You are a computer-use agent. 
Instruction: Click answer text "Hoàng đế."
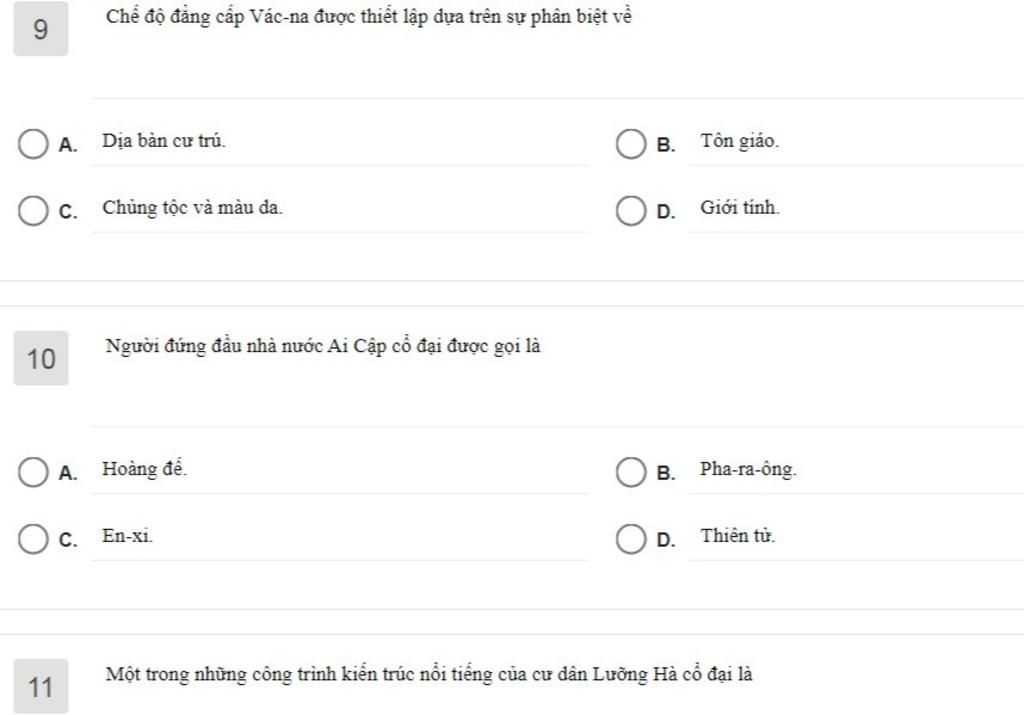pos(144,469)
